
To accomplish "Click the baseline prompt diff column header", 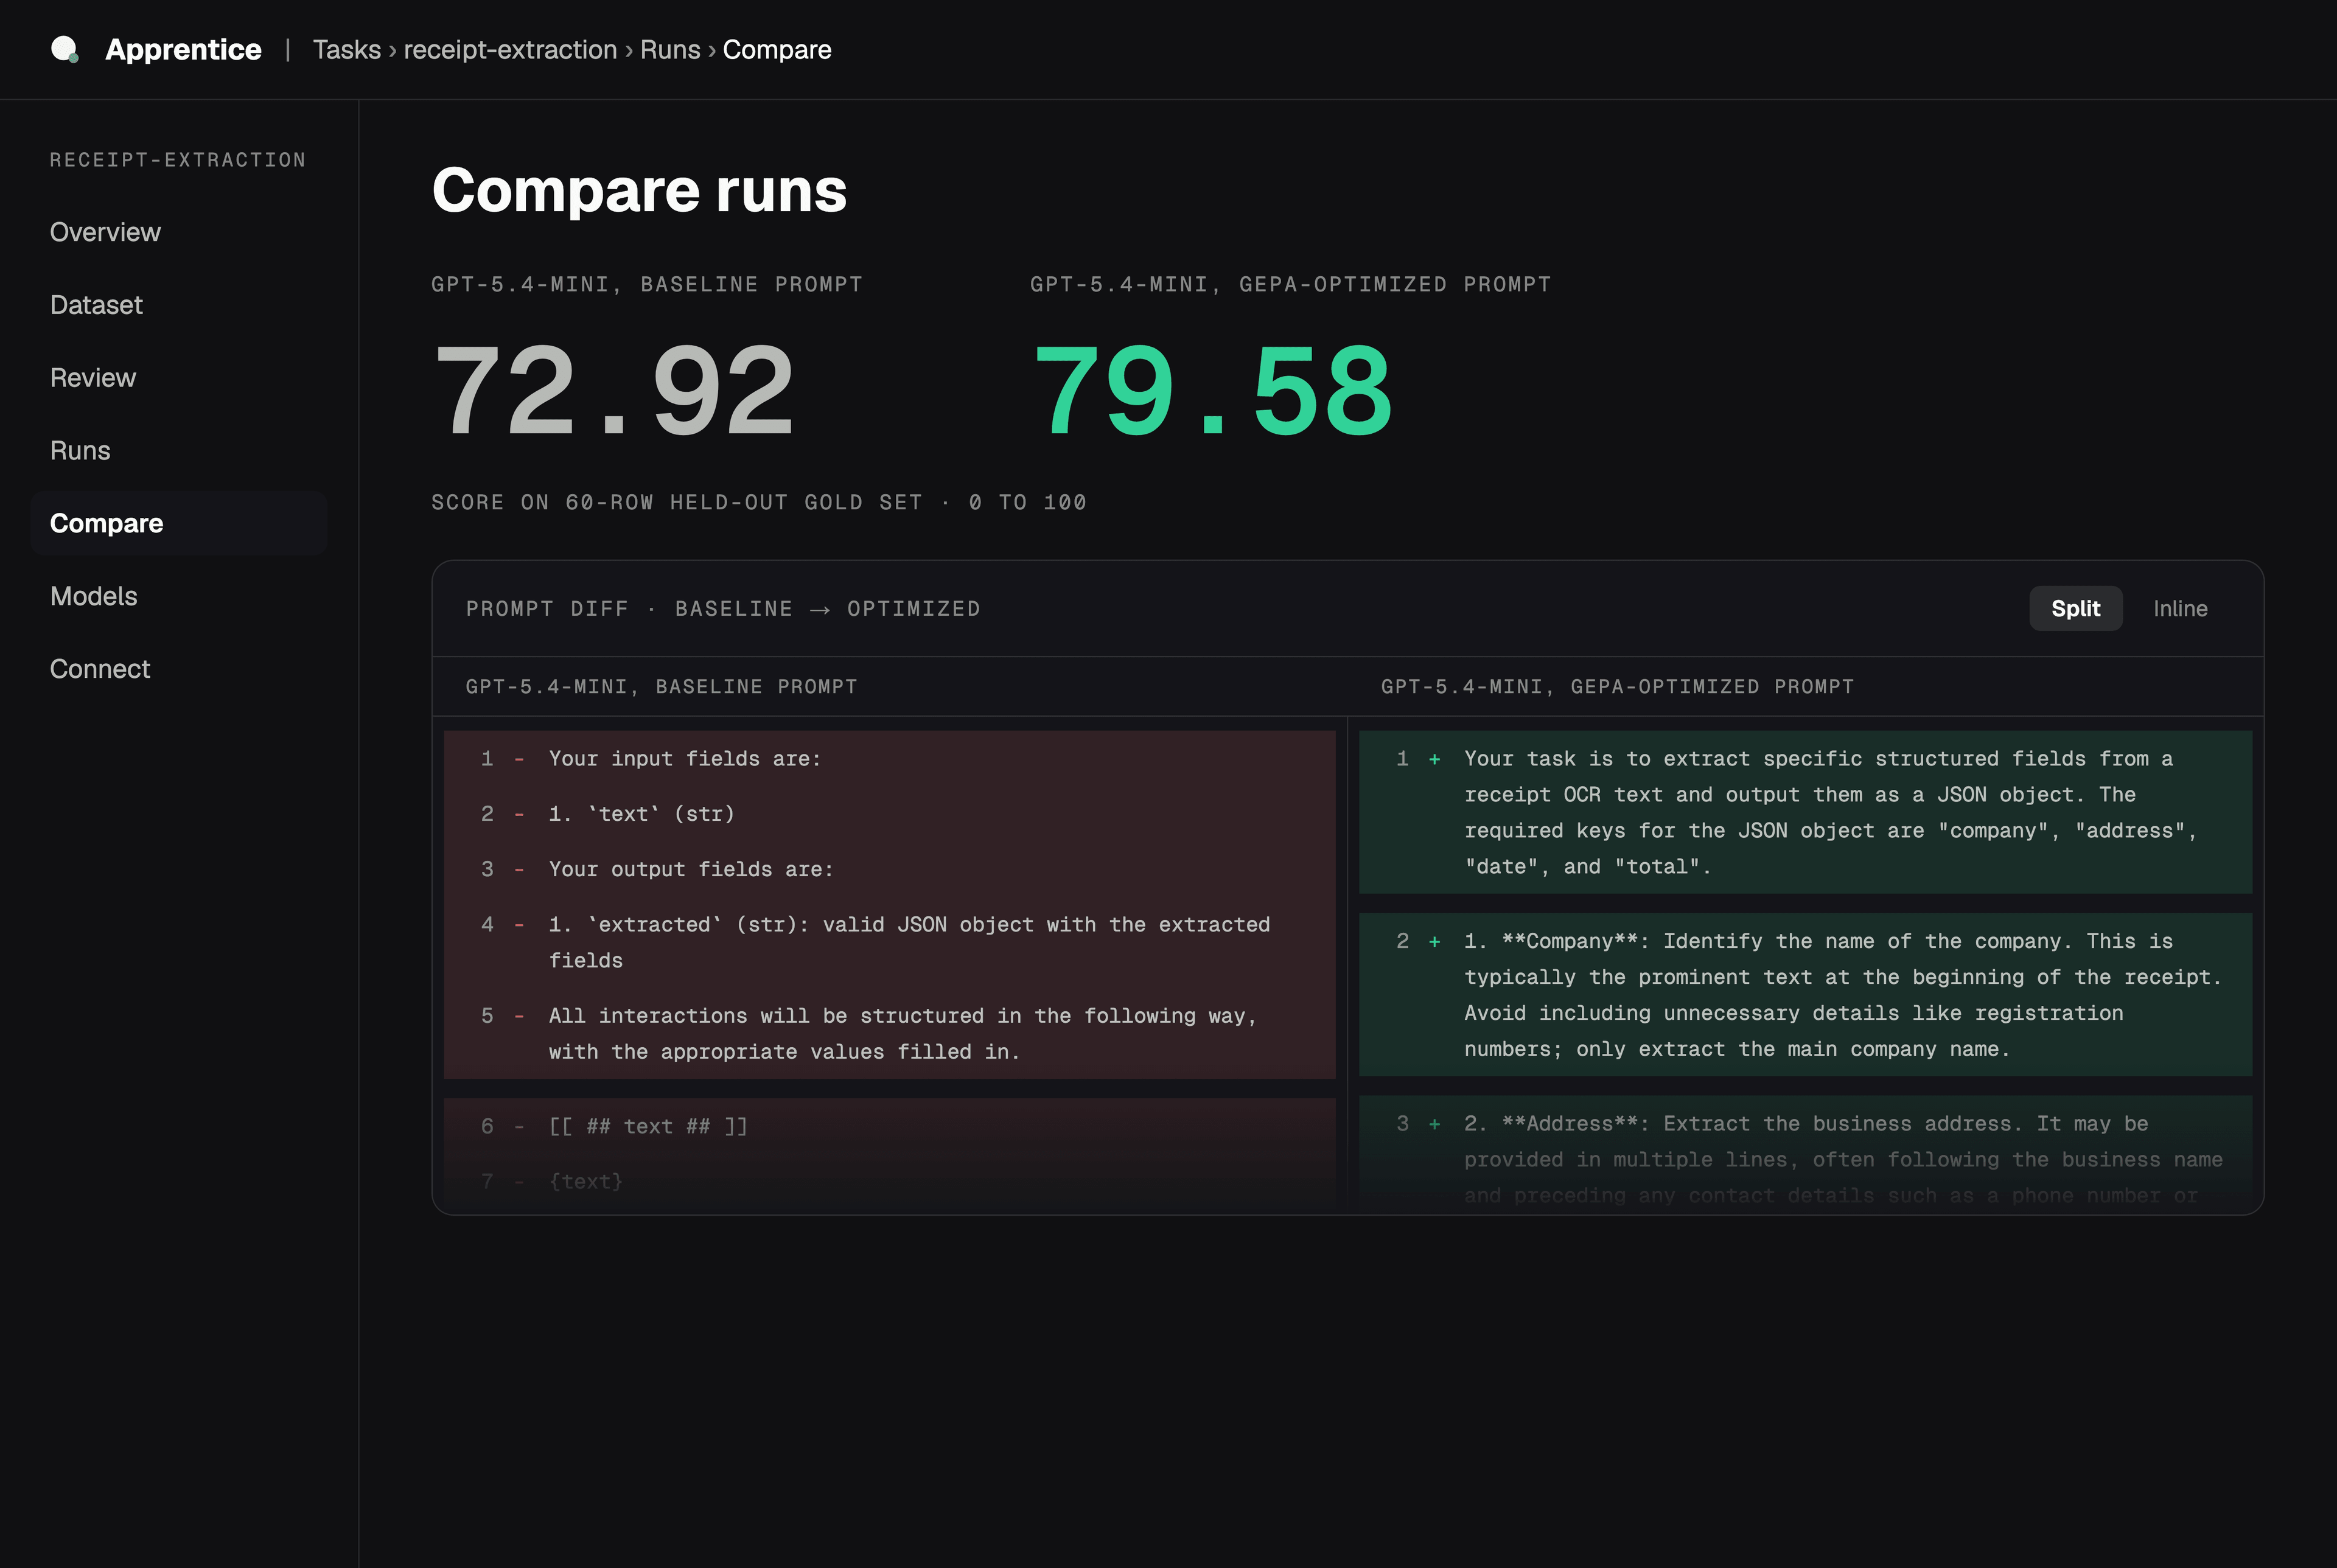I will [x=661, y=687].
